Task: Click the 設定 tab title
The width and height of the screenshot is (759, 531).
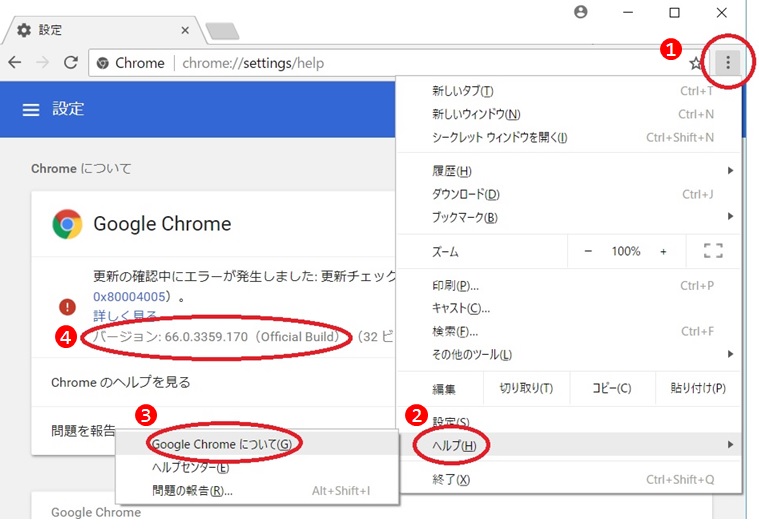Action: coord(50,30)
